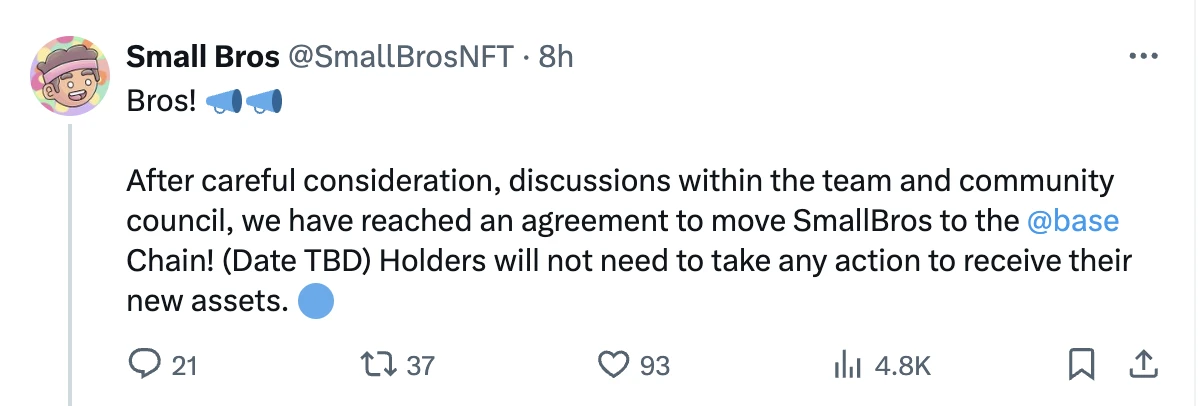Open the view analytics bar chart icon
Image resolution: width=1198 pixels, height=406 pixels.
pyautogui.click(x=848, y=366)
